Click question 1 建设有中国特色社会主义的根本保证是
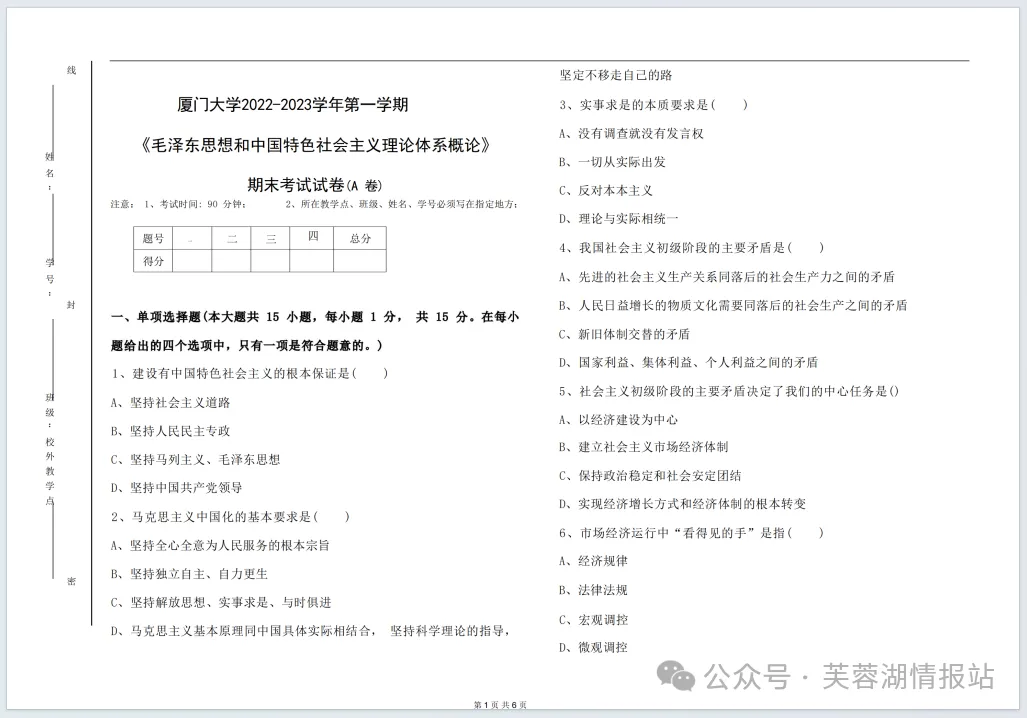This screenshot has width=1027, height=718. [250, 373]
